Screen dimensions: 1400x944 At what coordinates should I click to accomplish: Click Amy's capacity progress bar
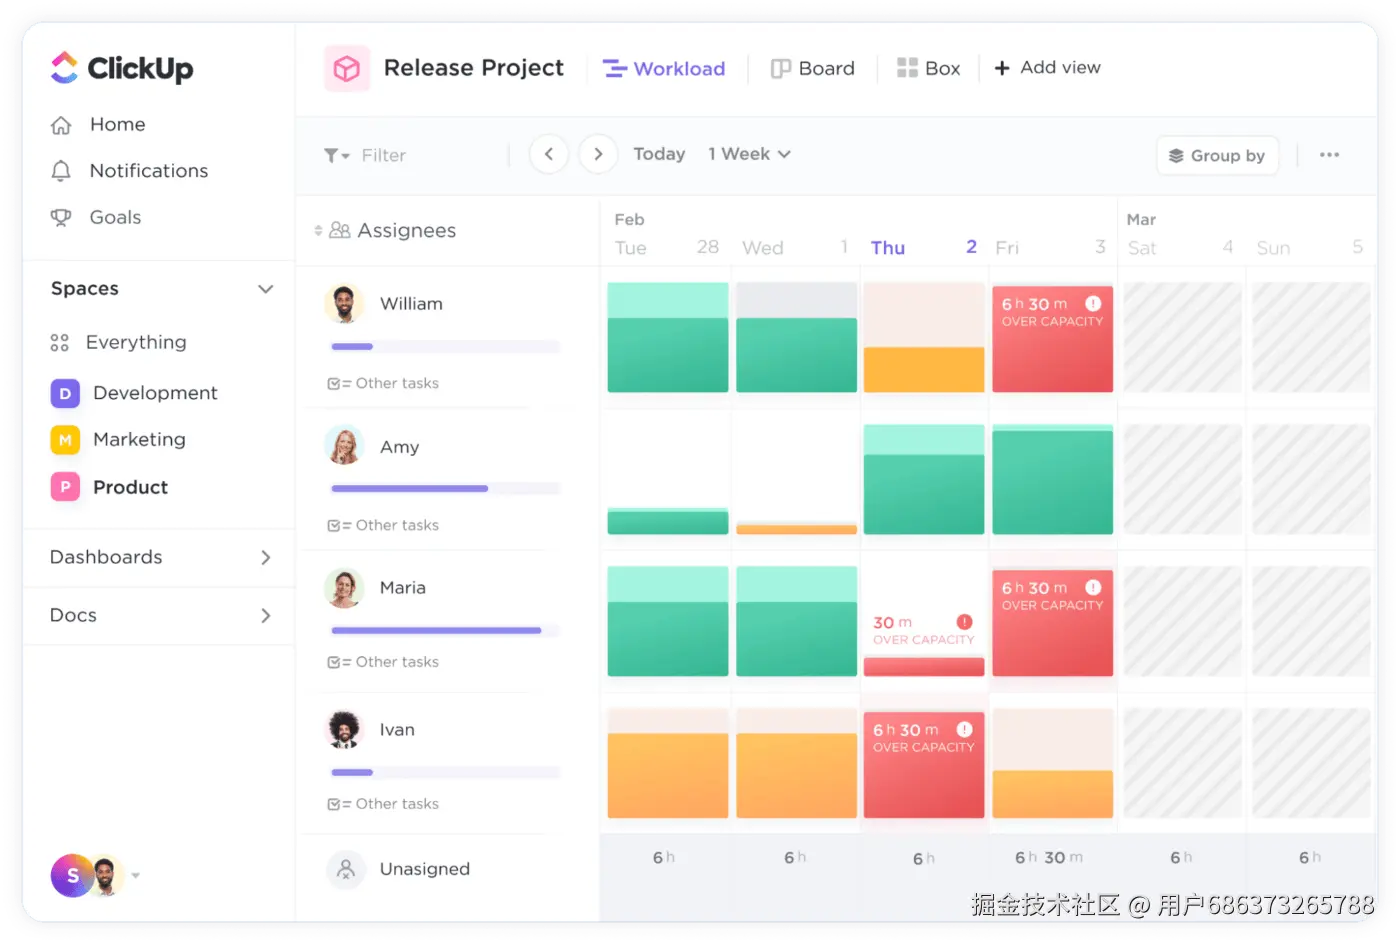[445, 489]
